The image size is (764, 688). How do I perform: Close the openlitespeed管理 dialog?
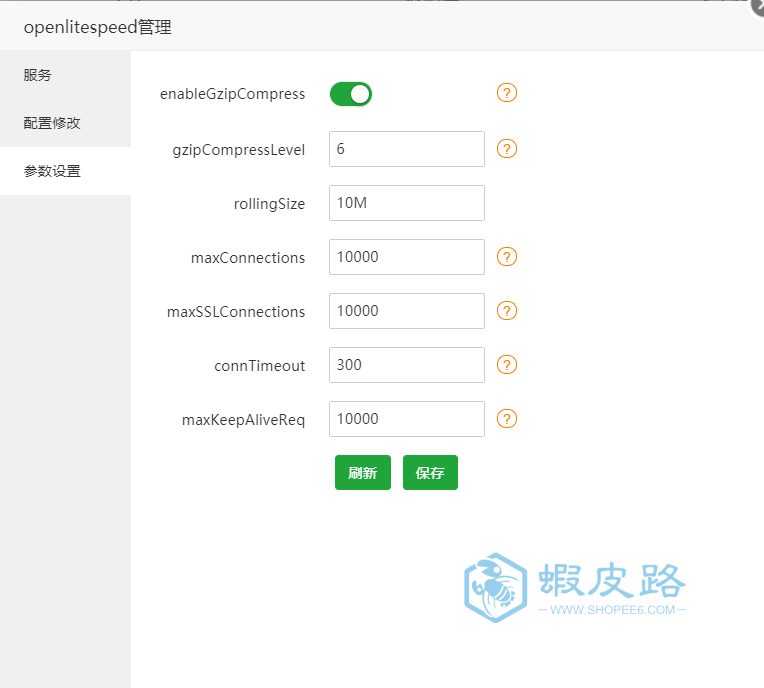click(758, 6)
